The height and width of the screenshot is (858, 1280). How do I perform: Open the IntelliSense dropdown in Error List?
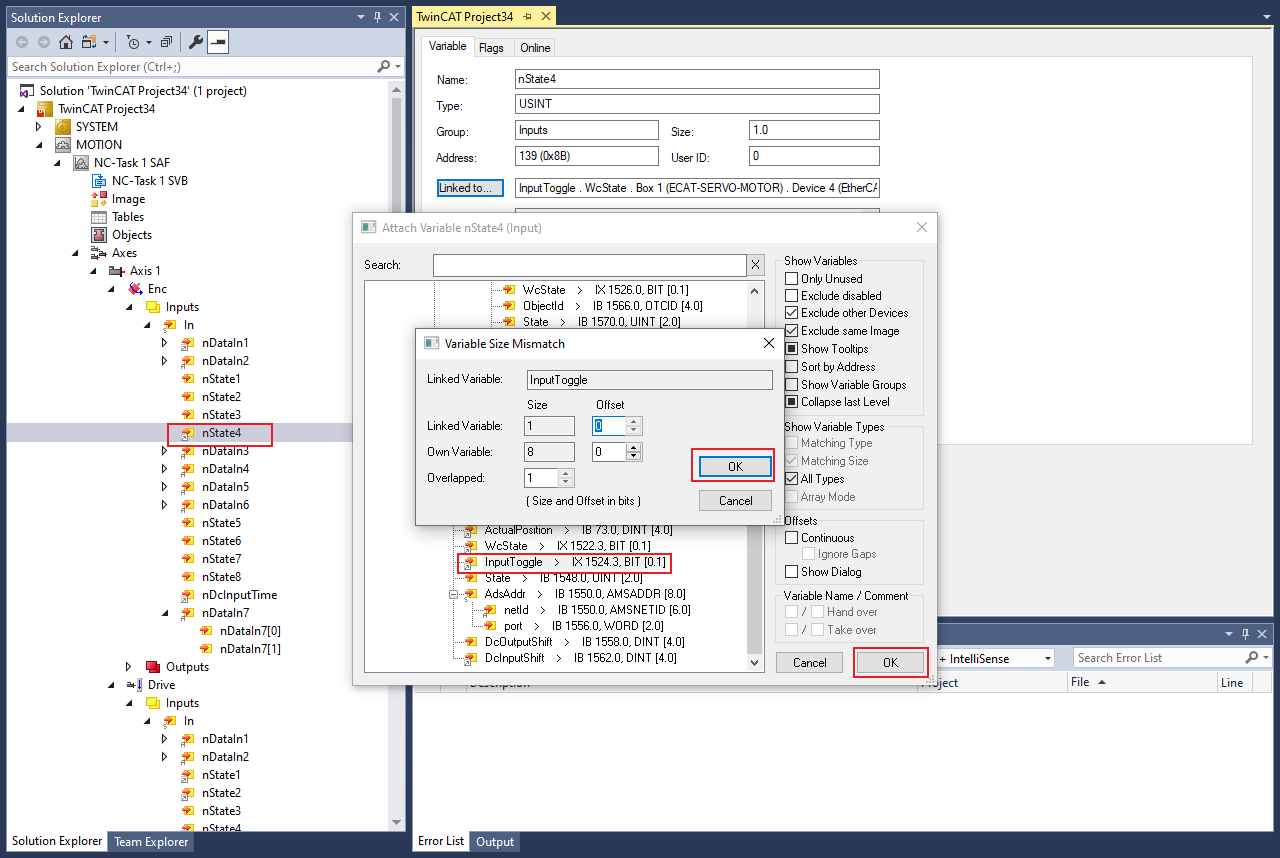1047,658
